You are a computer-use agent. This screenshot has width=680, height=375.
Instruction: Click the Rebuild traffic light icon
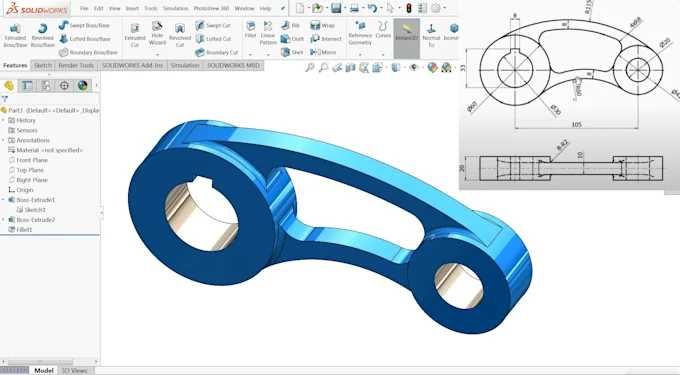409,8
